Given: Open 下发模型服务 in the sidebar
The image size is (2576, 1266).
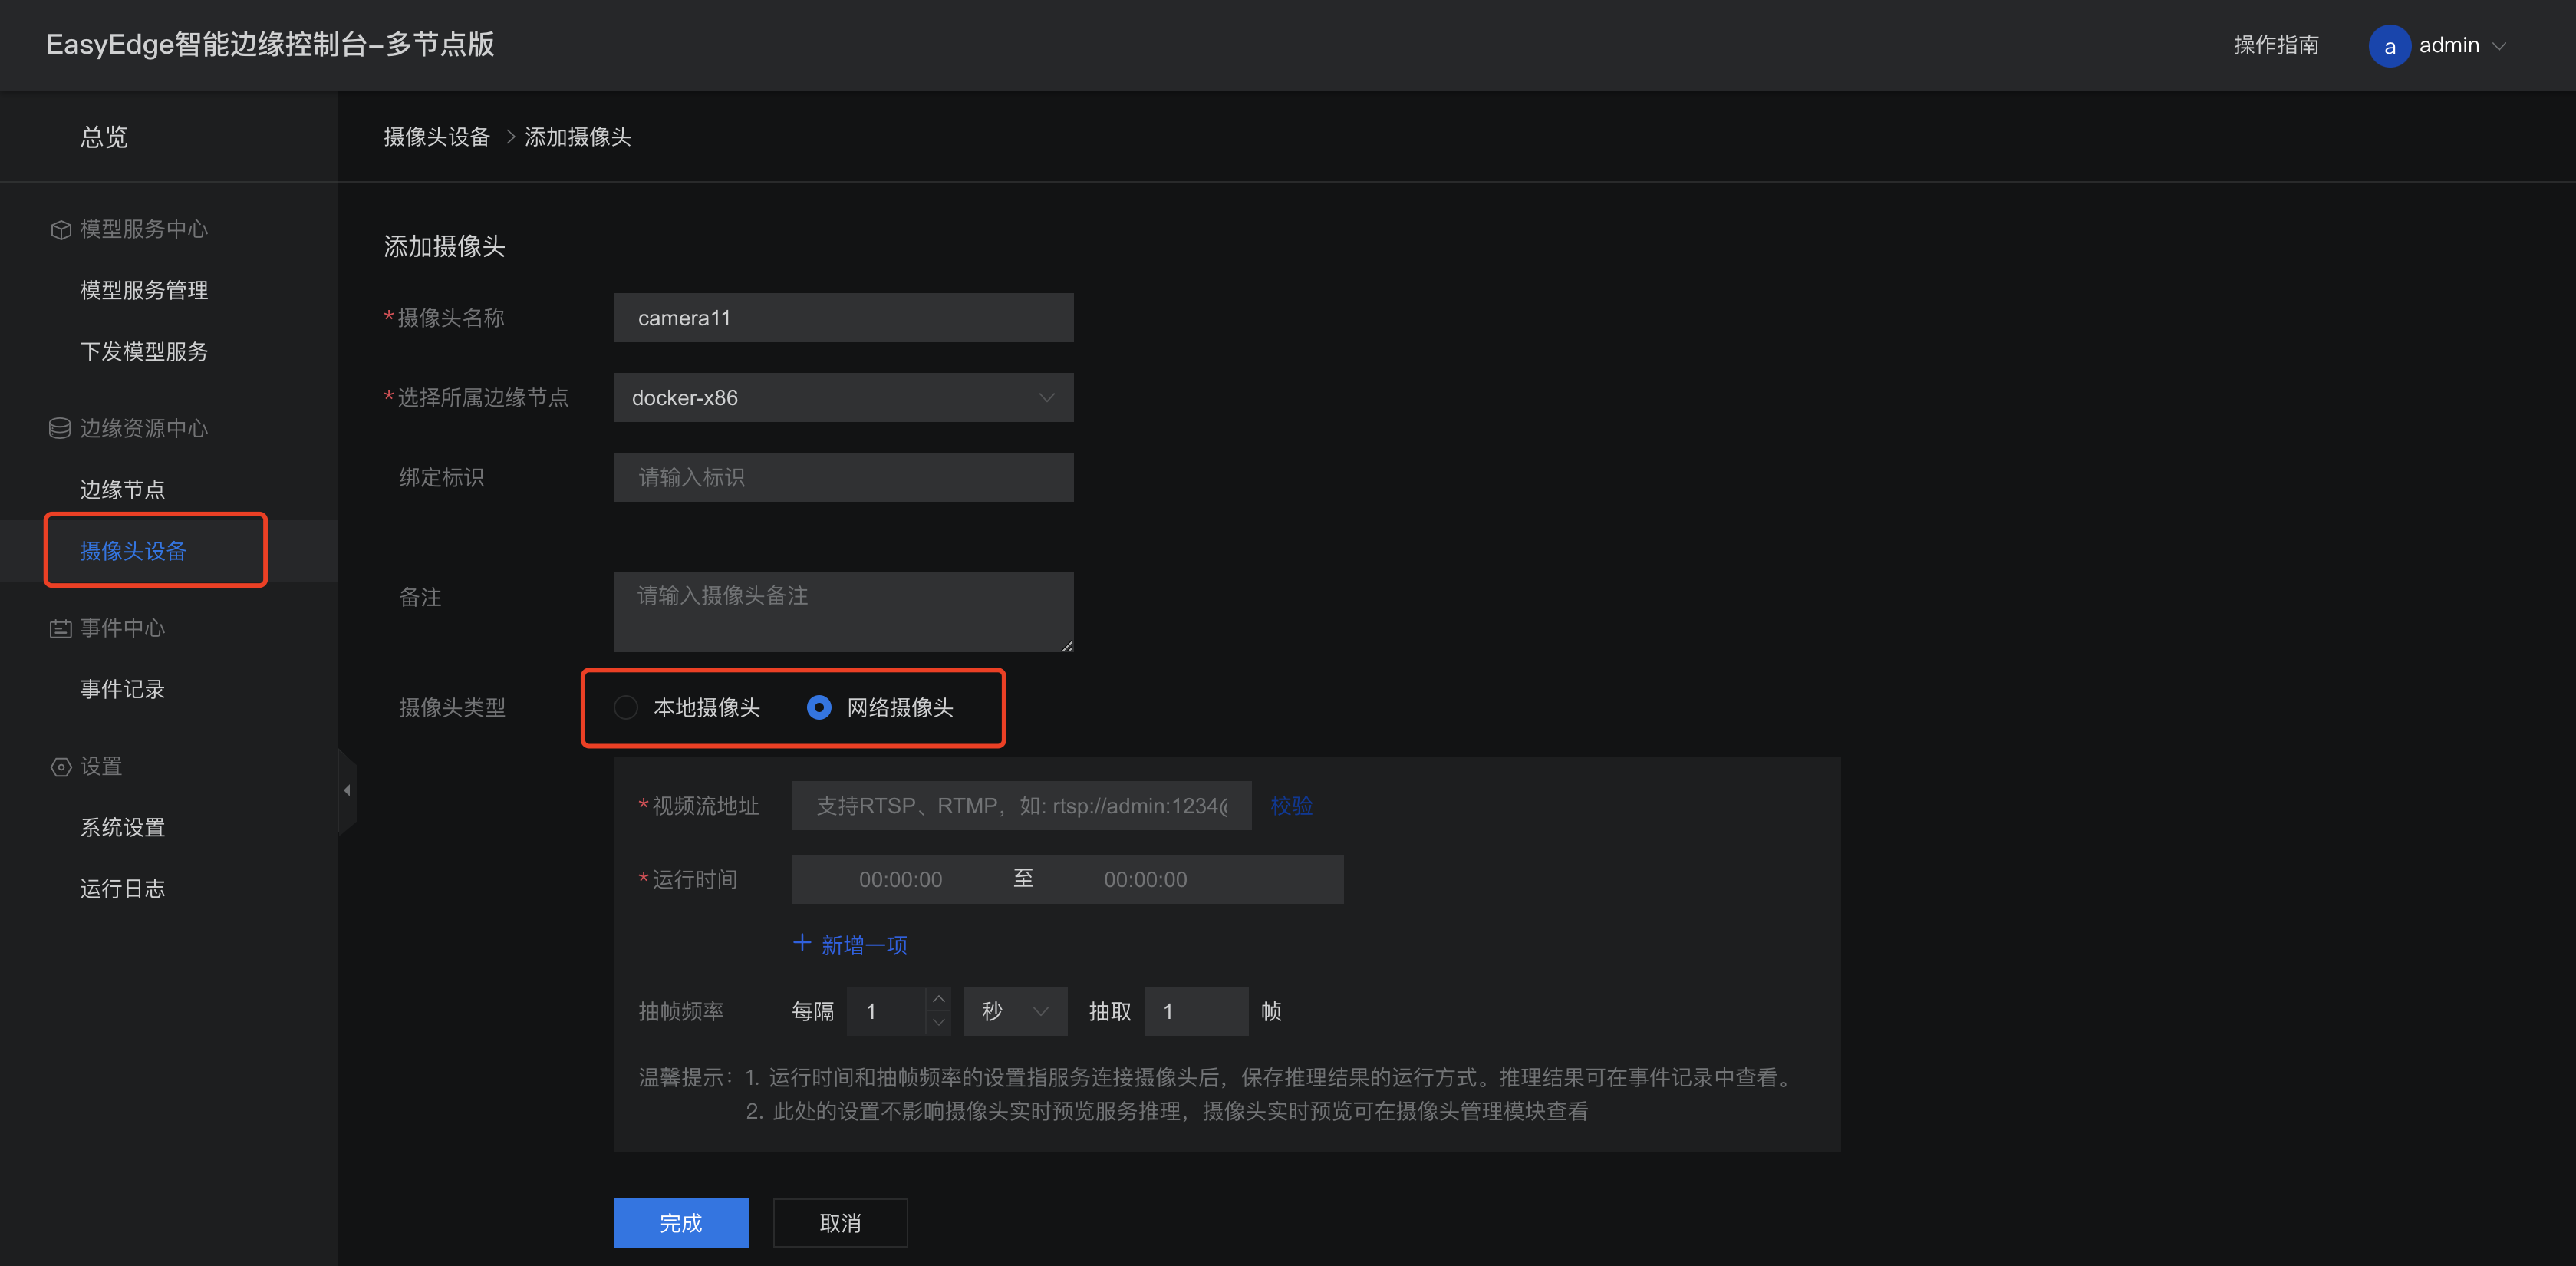Looking at the screenshot, I should [x=144, y=352].
